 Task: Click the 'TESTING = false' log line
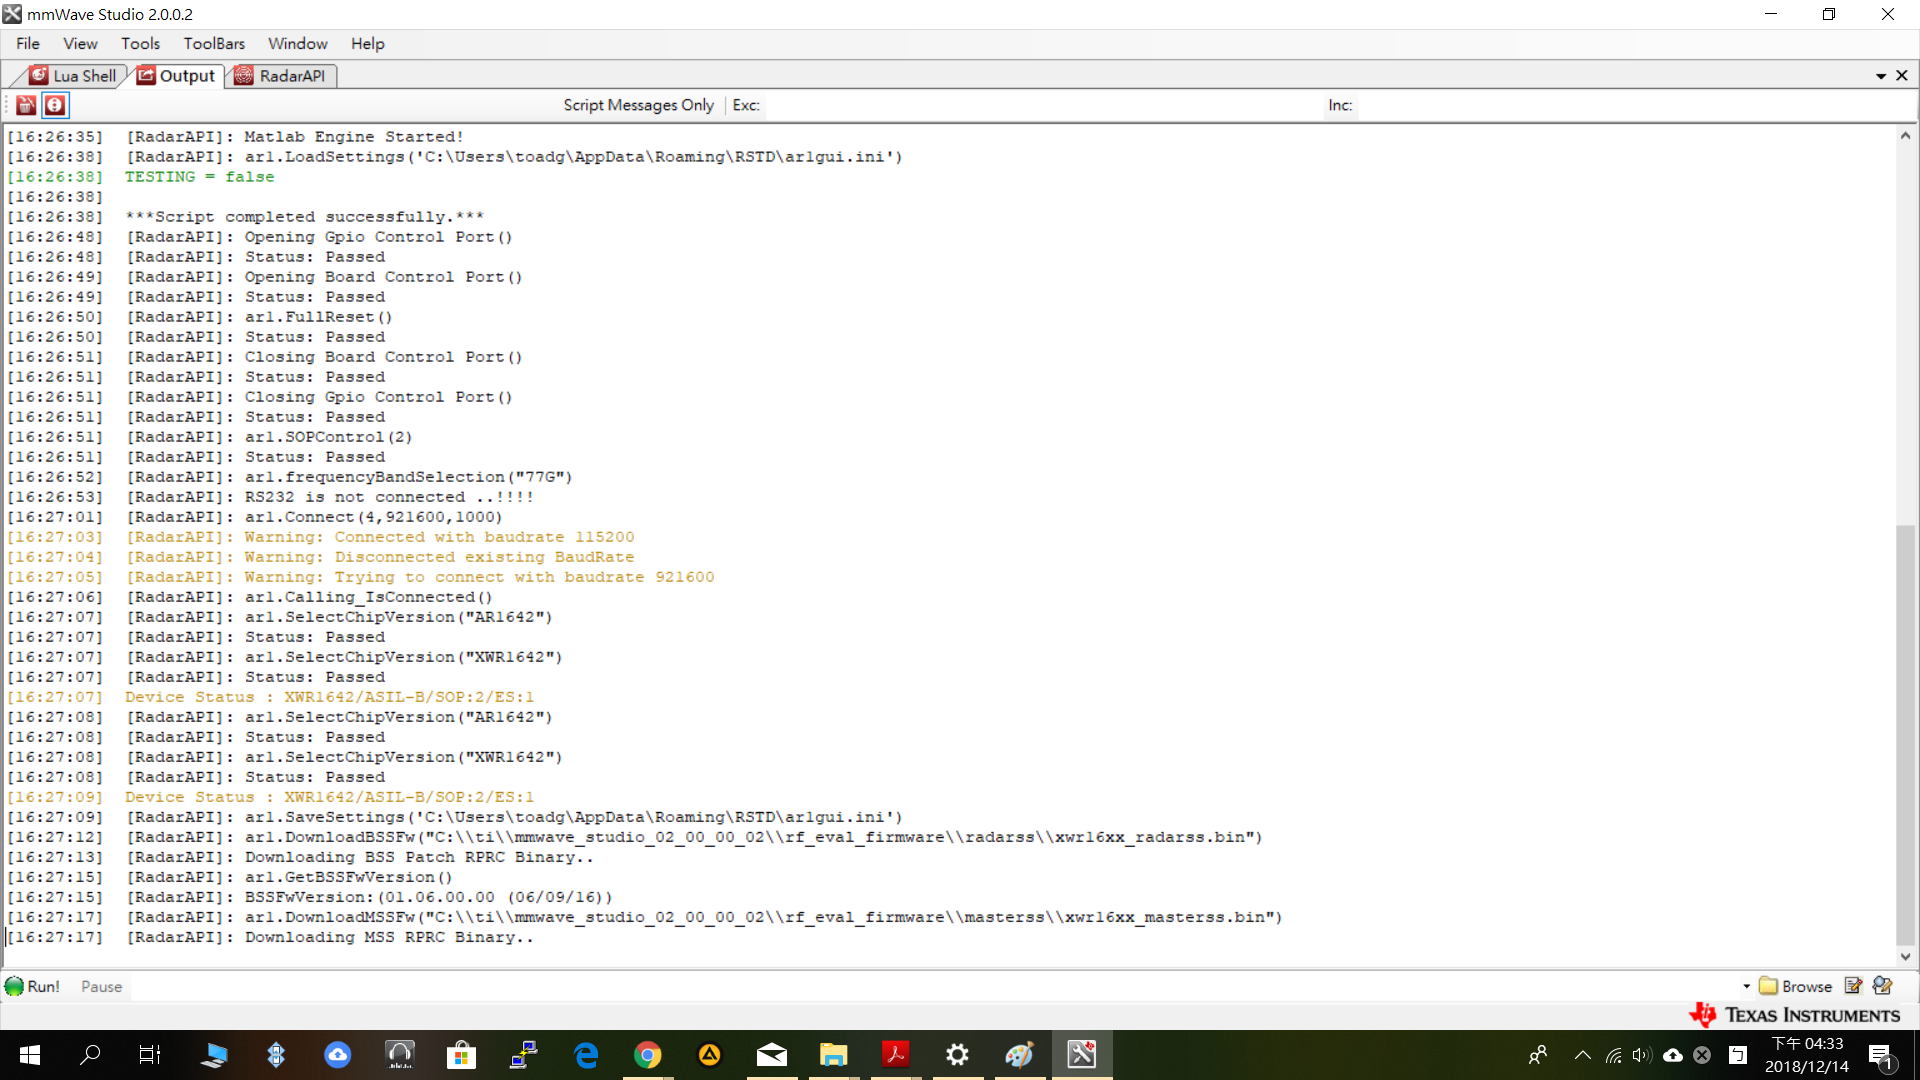(199, 177)
